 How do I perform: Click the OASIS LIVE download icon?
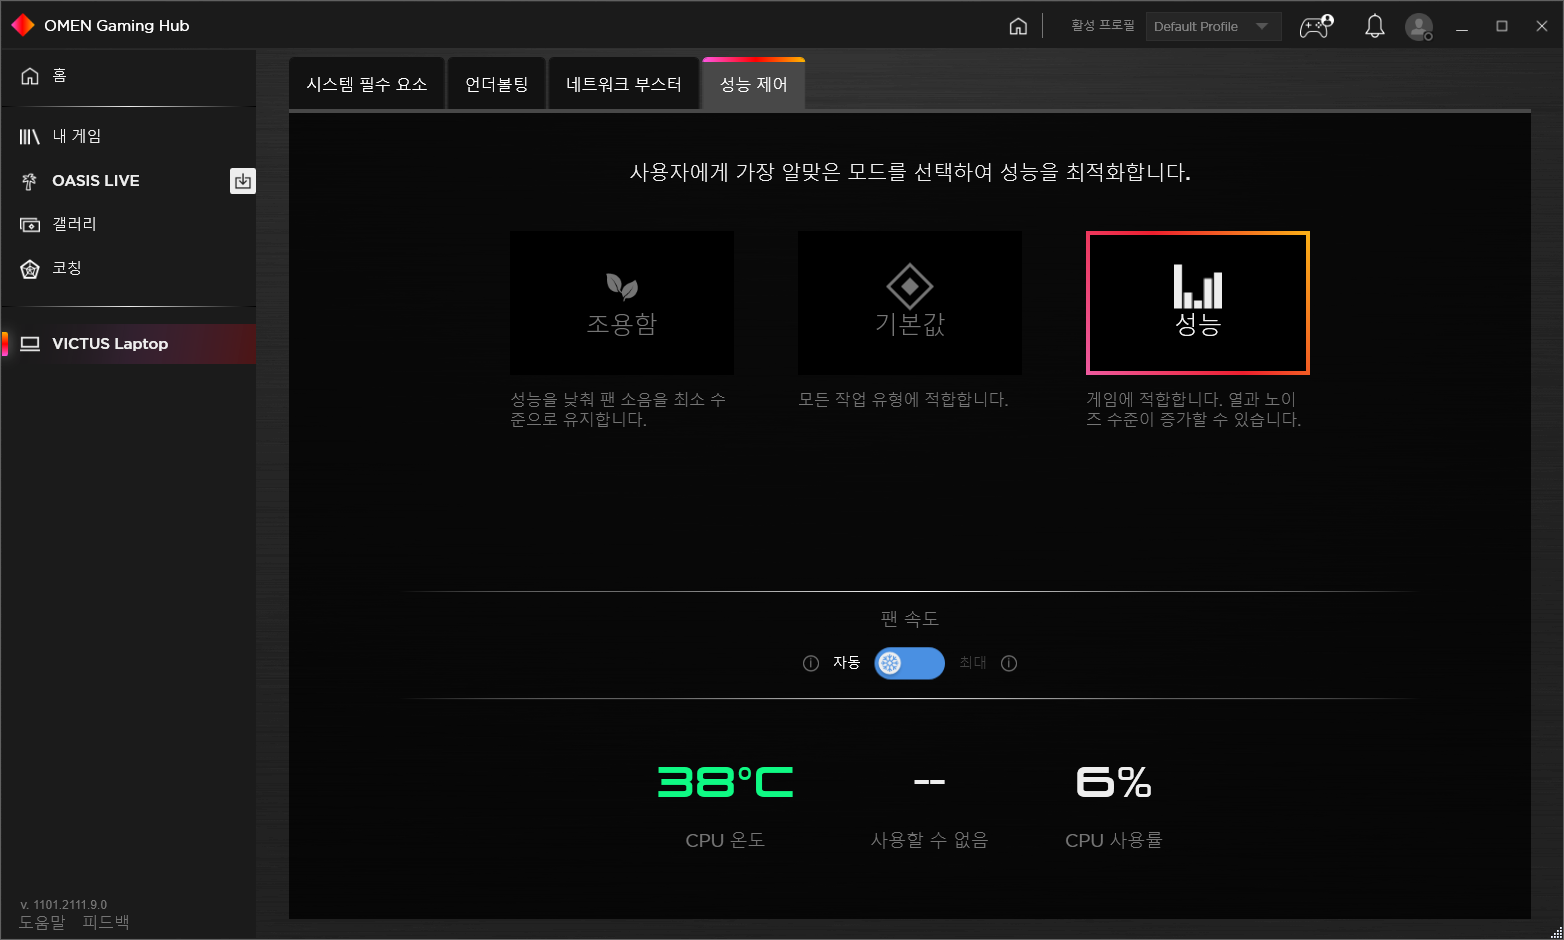(x=243, y=181)
